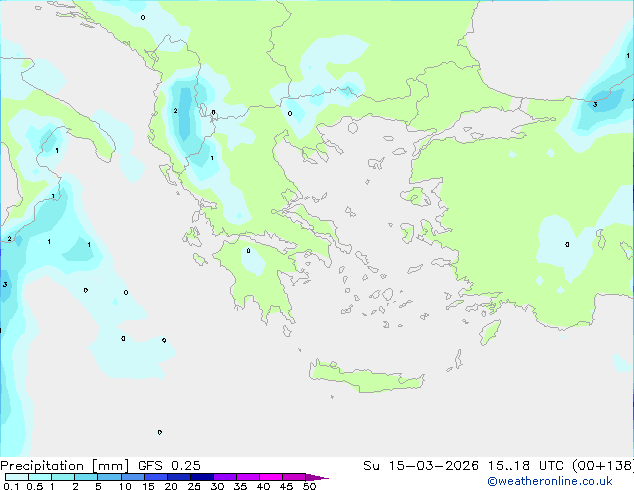Click the '25' legend tick label
634x490 pixels.
click(194, 486)
